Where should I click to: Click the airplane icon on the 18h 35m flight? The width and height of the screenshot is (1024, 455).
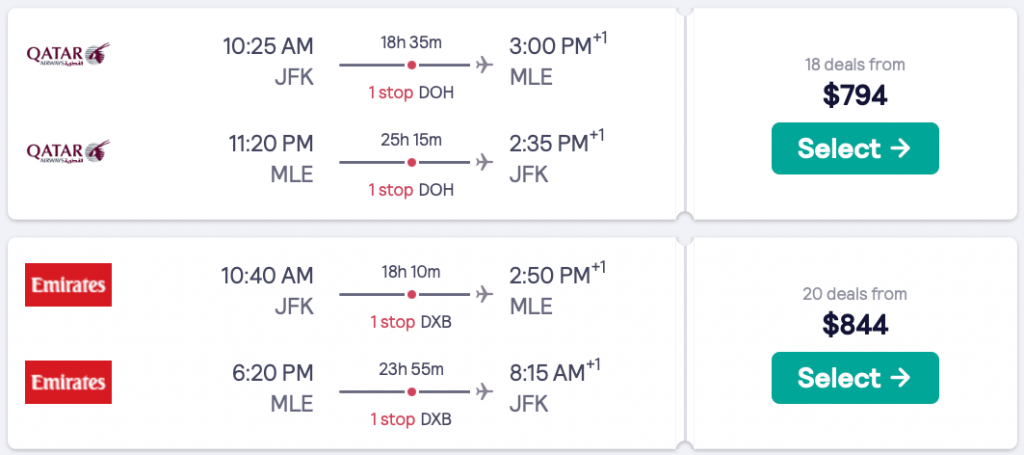click(x=485, y=66)
